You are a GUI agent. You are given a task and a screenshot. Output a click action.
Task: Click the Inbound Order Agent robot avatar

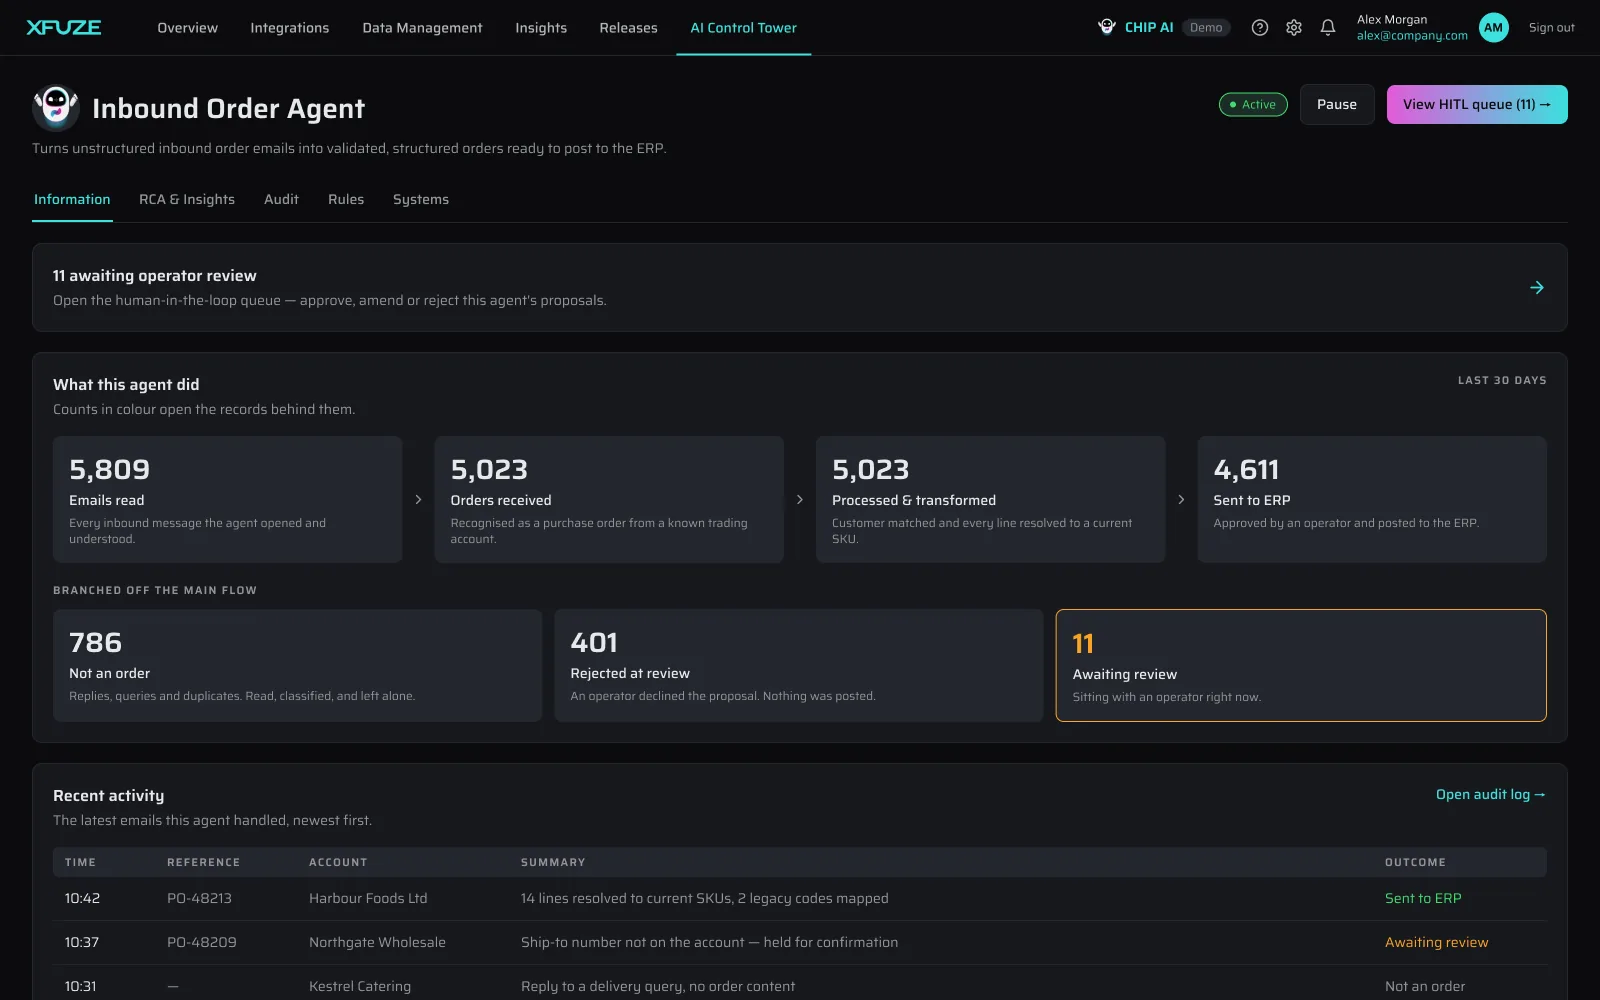click(x=56, y=107)
